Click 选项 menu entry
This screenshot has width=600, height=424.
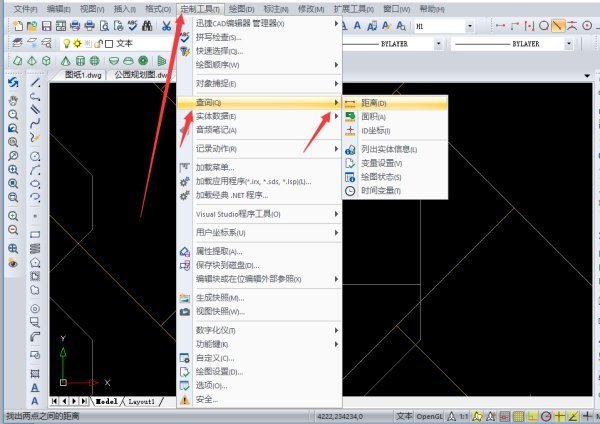click(x=259, y=385)
